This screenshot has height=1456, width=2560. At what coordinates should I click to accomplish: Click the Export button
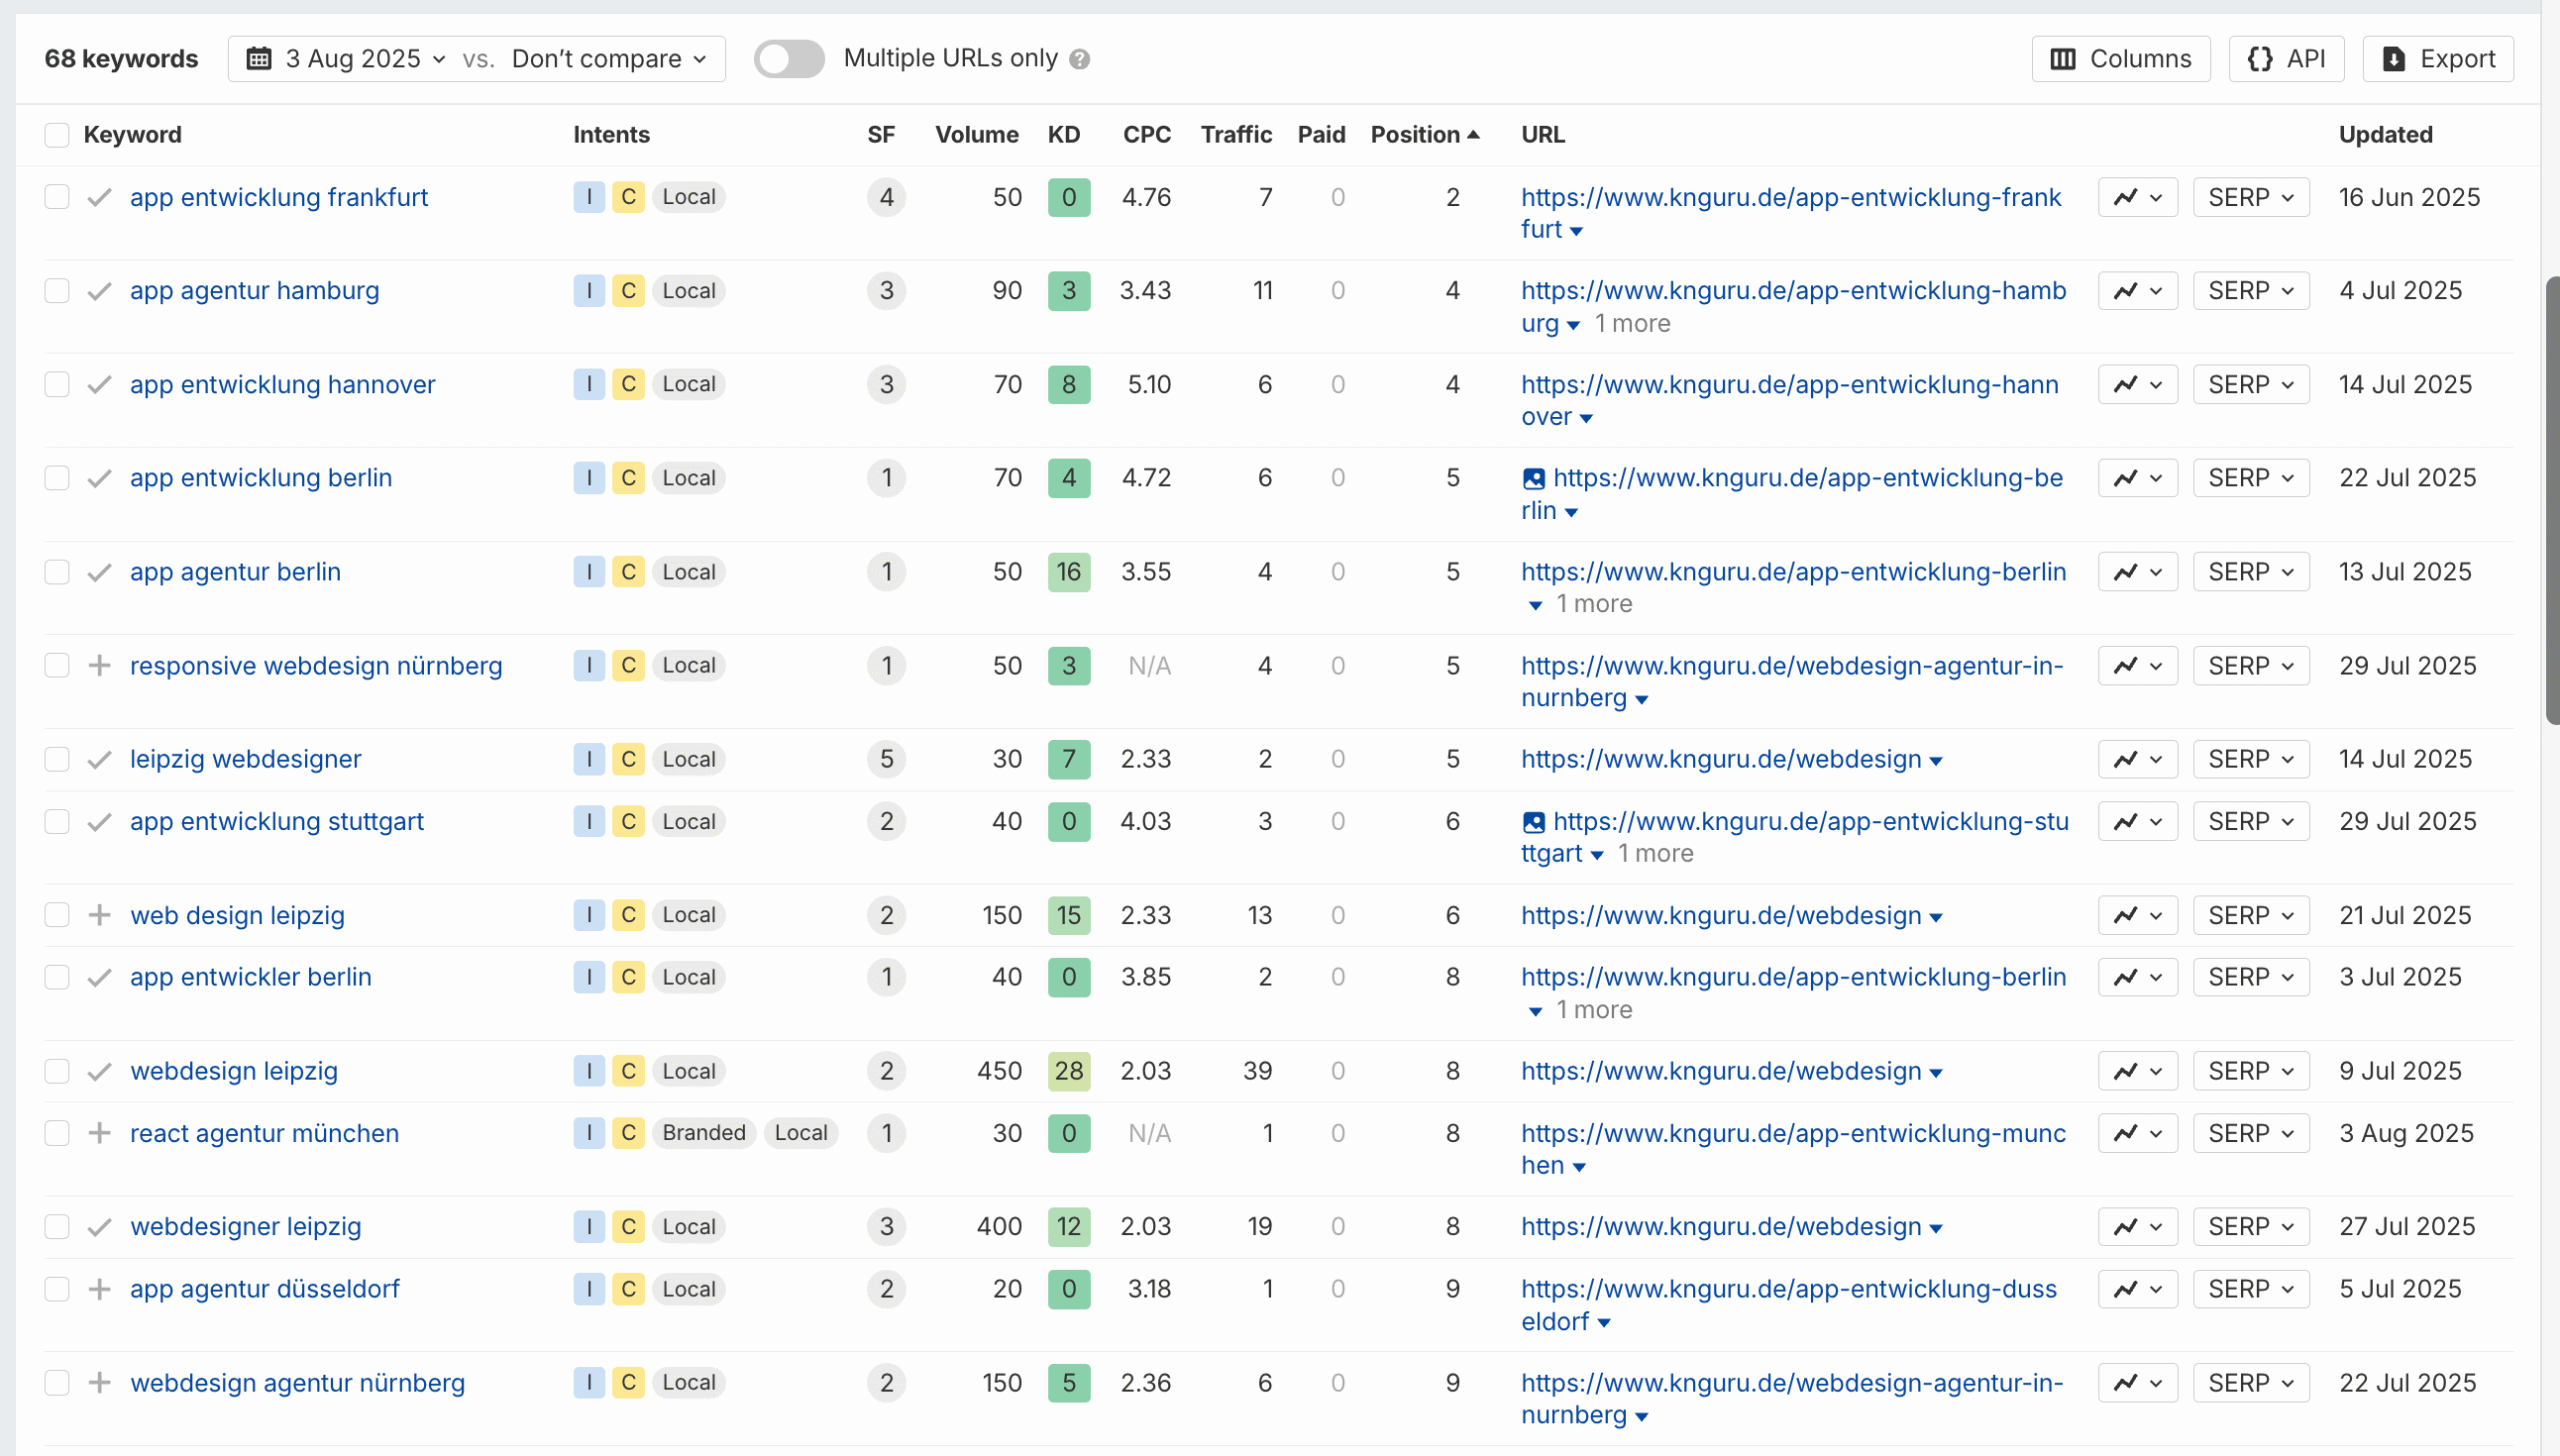[2437, 58]
